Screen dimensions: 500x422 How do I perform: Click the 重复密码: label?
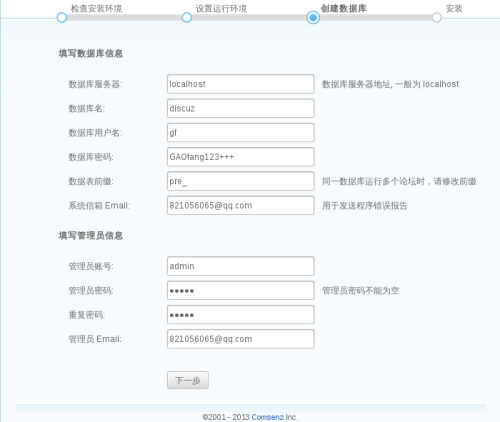[x=87, y=315]
